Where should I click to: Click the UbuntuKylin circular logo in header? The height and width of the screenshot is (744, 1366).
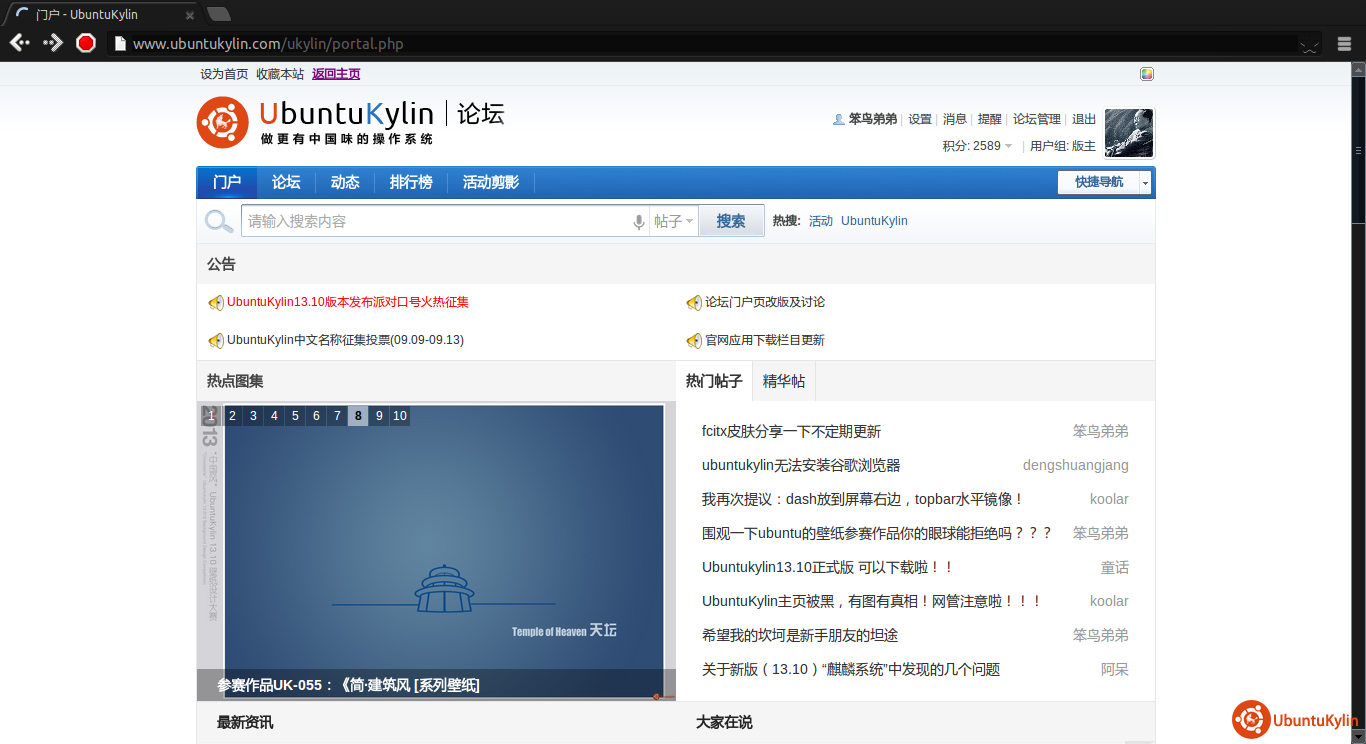click(x=222, y=123)
